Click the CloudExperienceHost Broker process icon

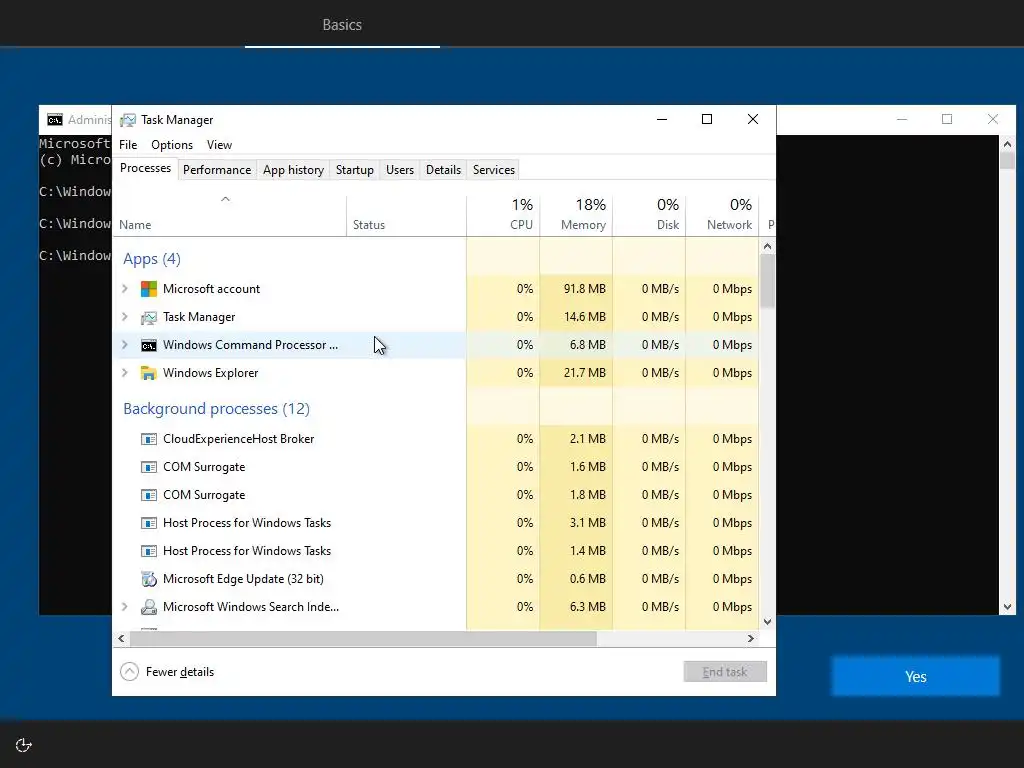(x=149, y=439)
